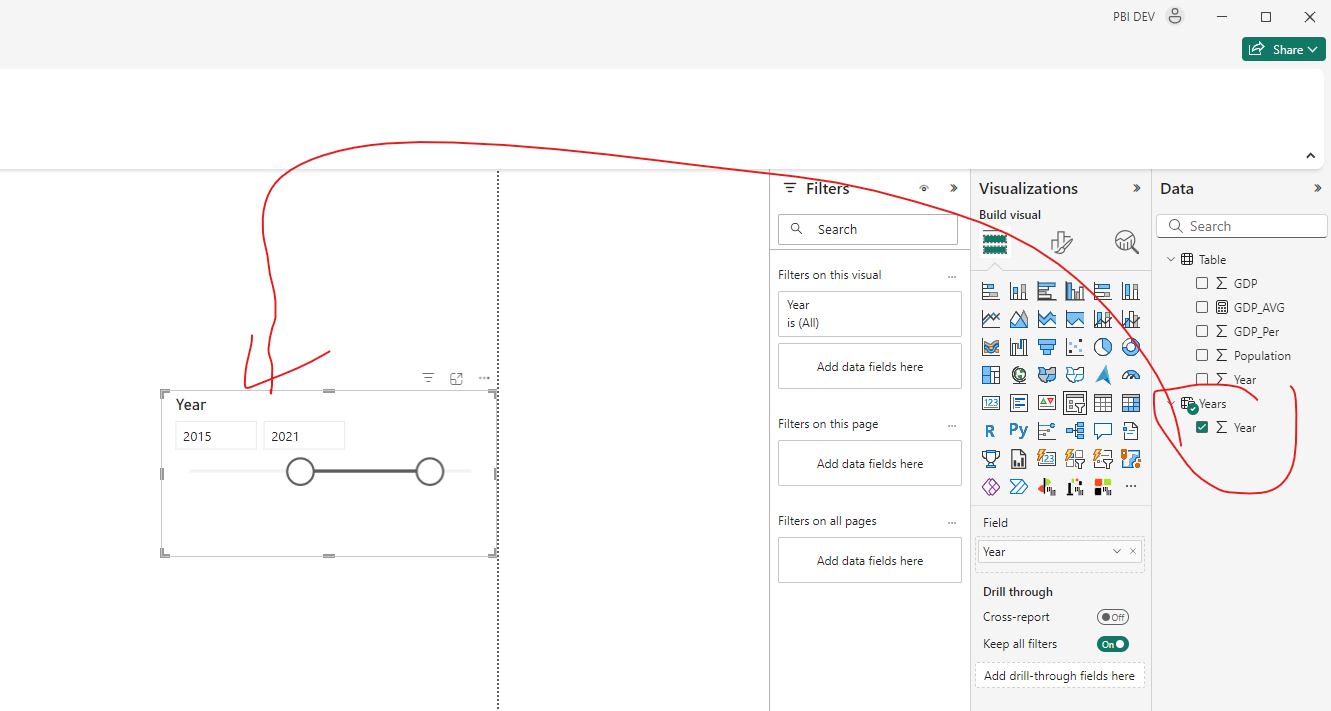Select the clustered bar chart visual

point(1047,291)
